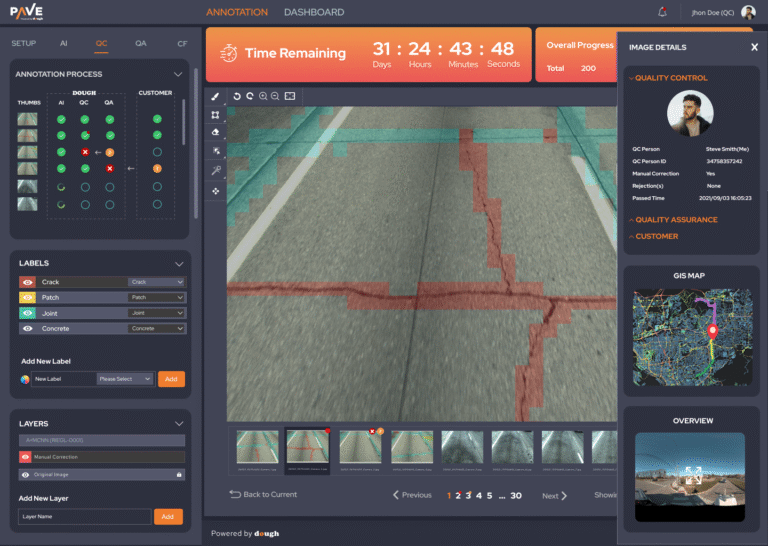Click the fit-to-screen icon in the toolbar
This screenshot has width=768, height=546.
point(290,96)
